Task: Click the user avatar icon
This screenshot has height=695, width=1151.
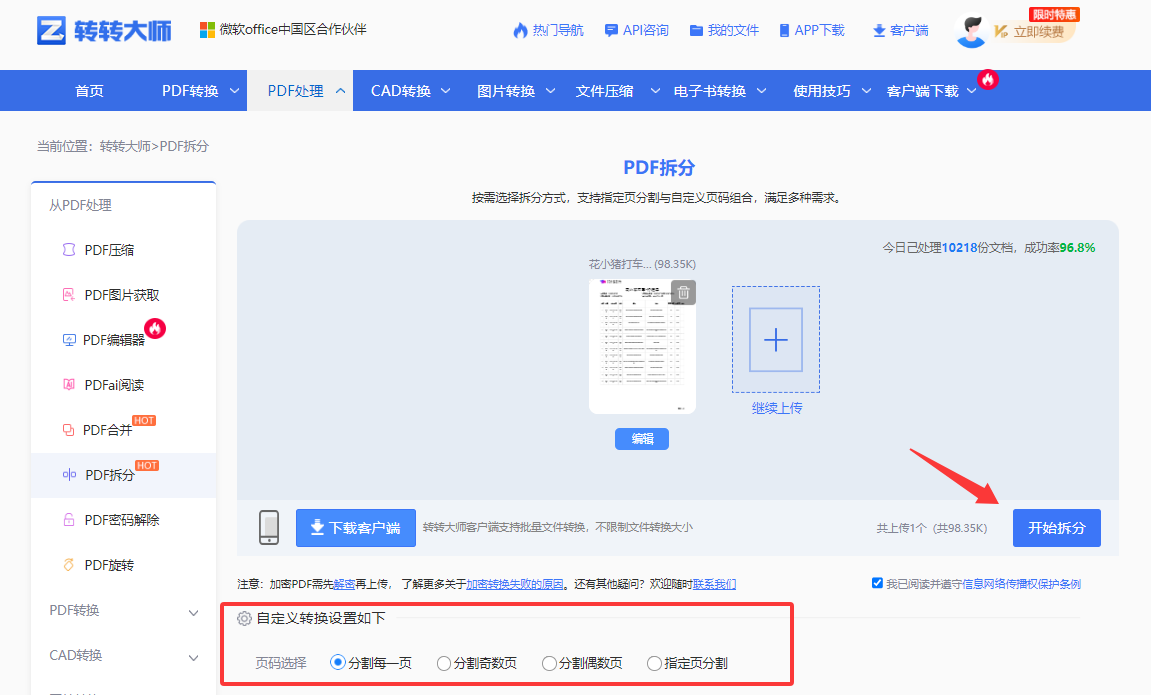Action: (x=971, y=32)
